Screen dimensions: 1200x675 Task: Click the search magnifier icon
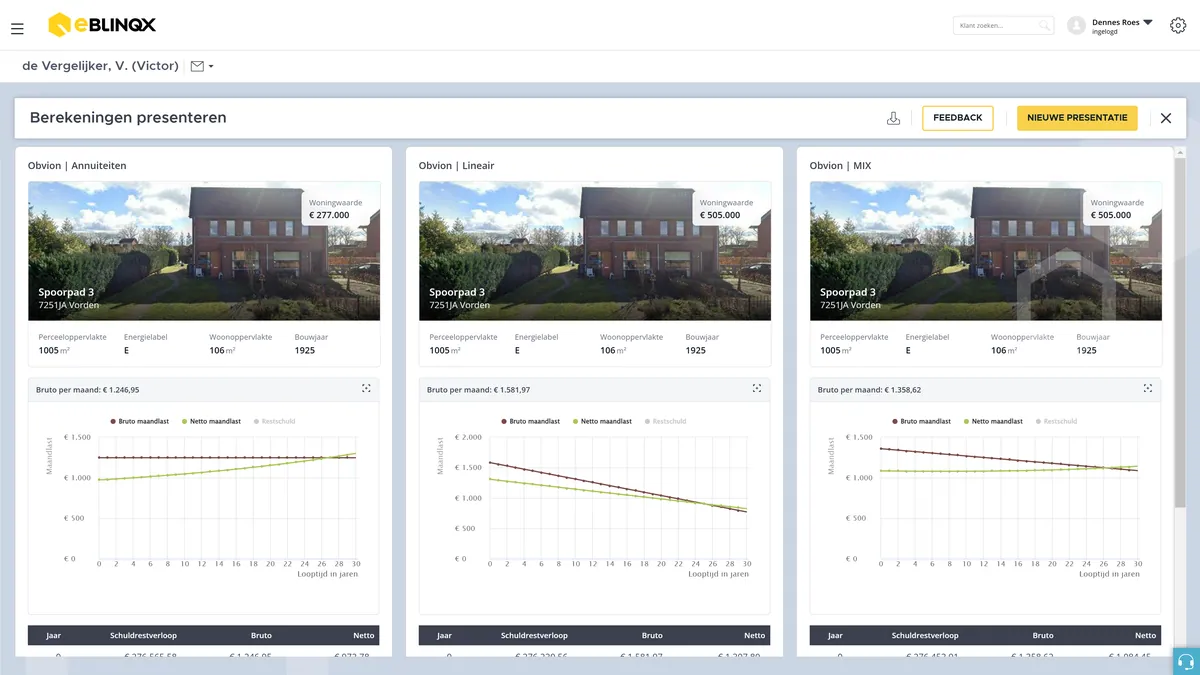[x=1043, y=26]
